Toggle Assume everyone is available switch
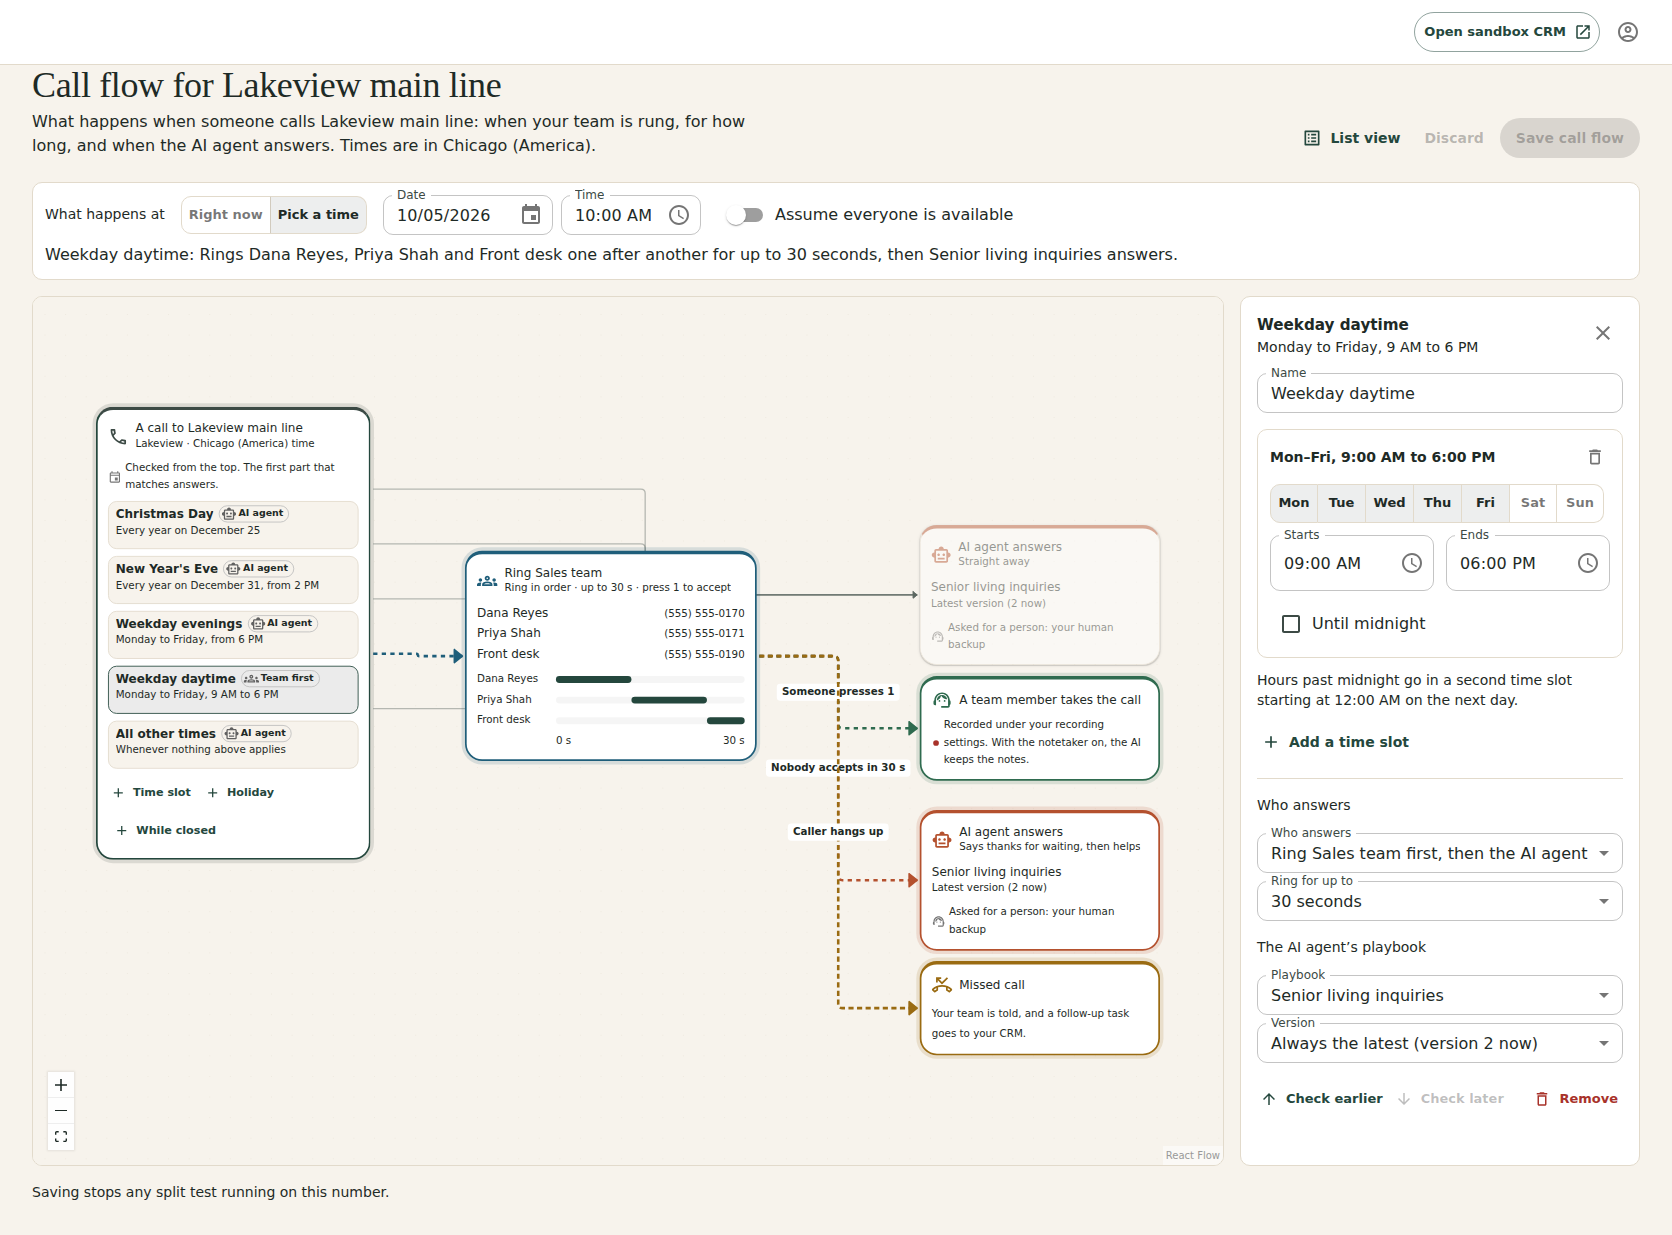 (745, 215)
